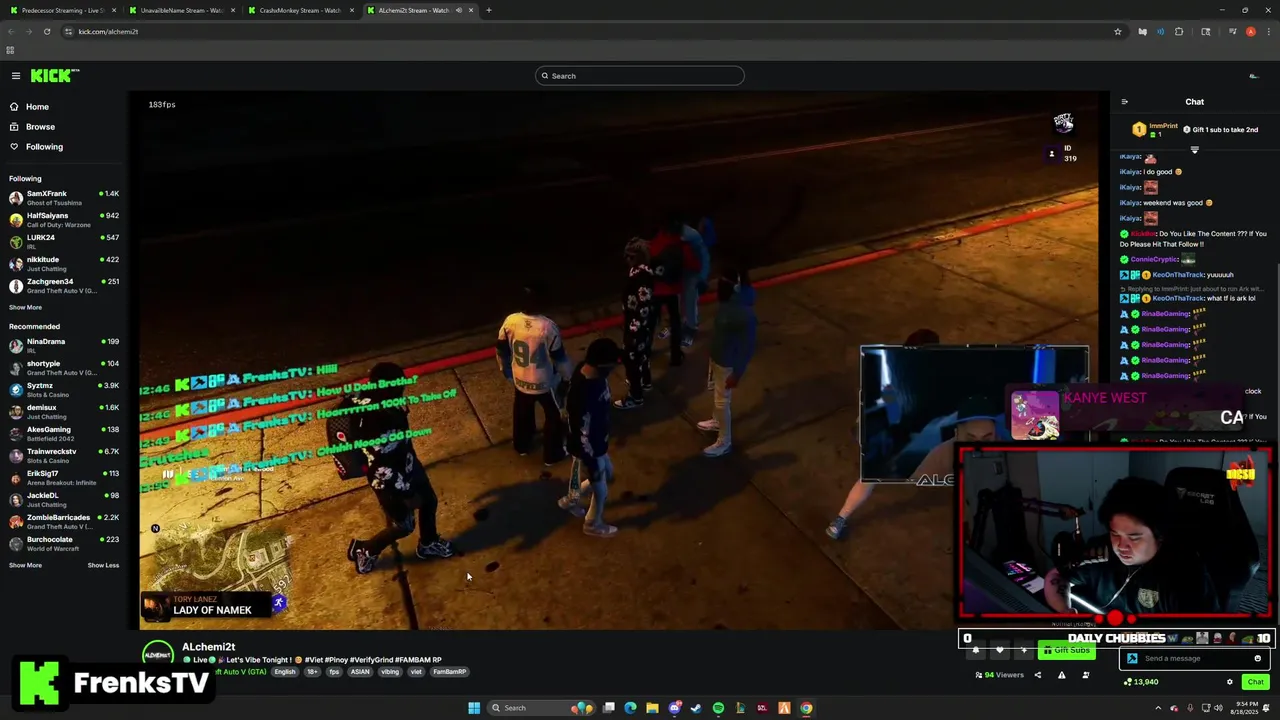This screenshot has width=1280, height=720.
Task: Open ALchemi2t channel name link
Action: (x=209, y=647)
